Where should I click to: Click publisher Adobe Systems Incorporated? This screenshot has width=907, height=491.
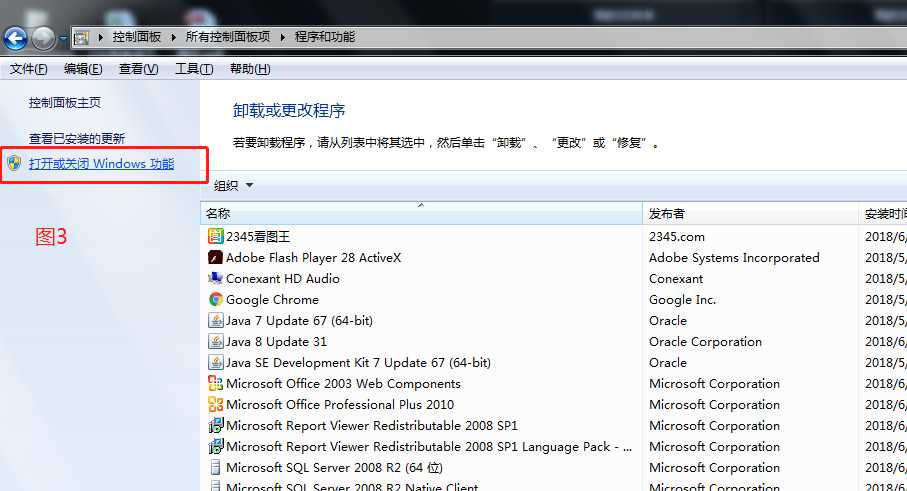pos(733,257)
